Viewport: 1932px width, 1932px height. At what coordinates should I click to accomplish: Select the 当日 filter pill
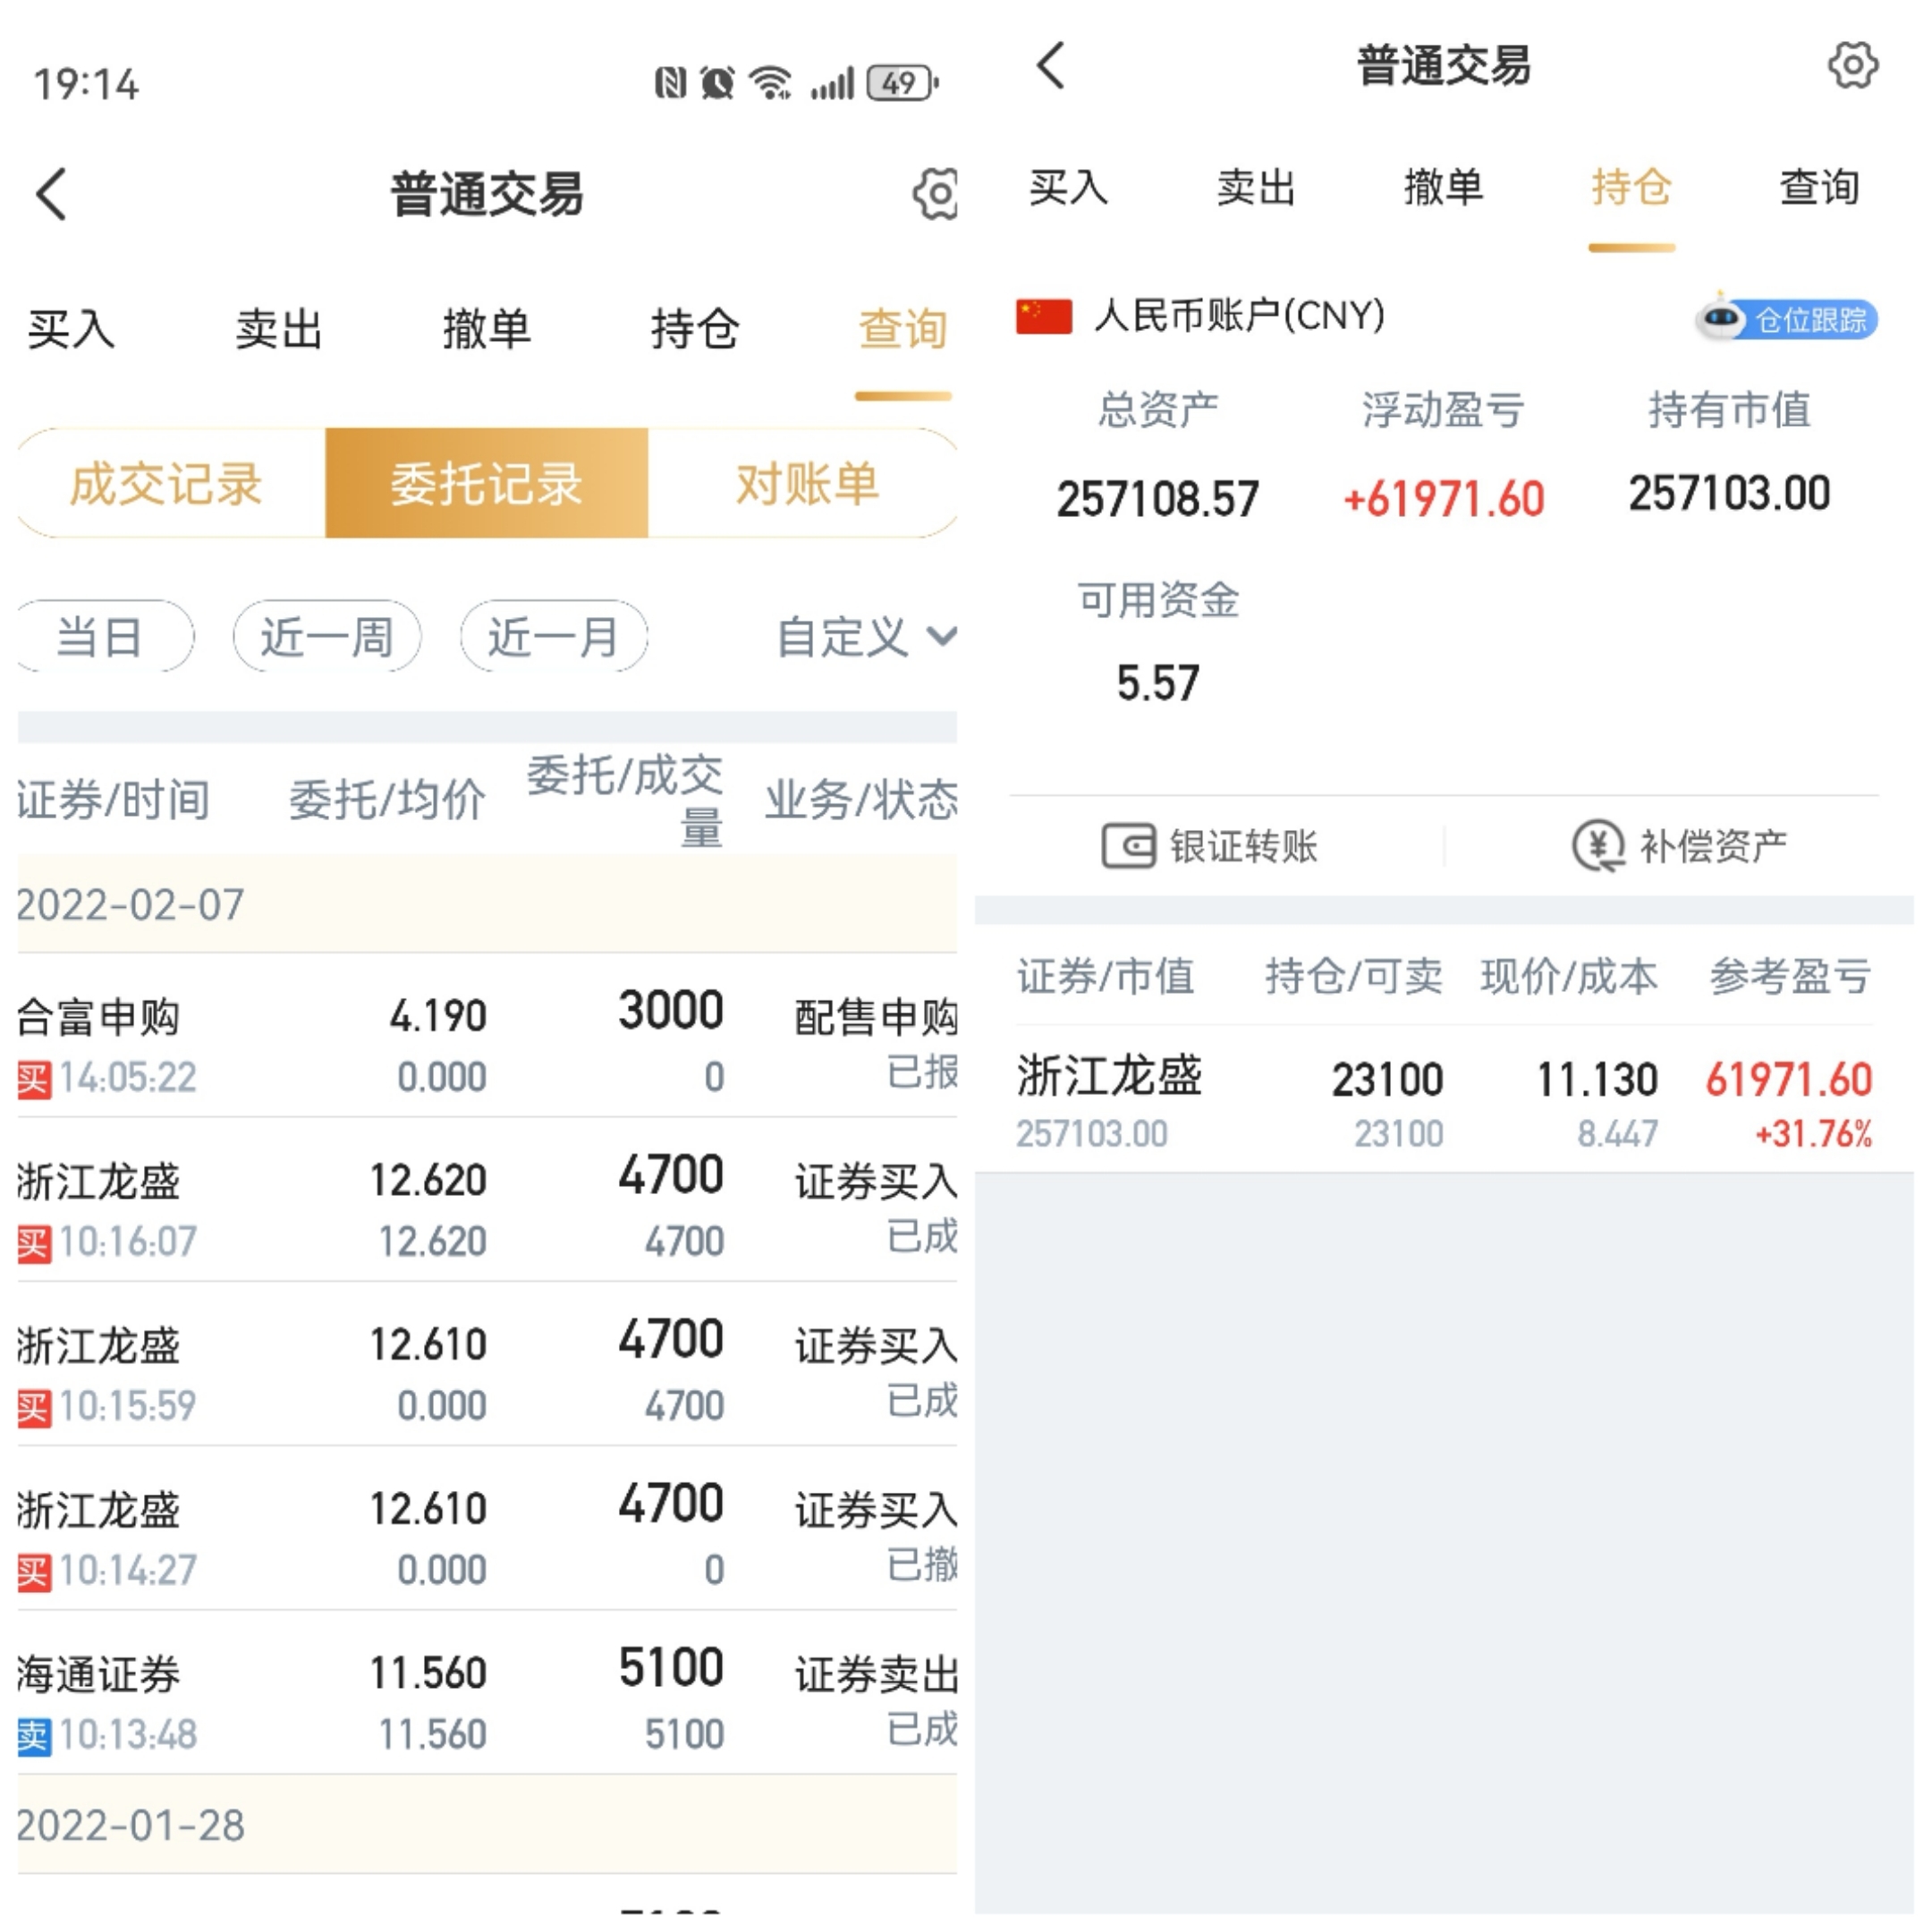click(100, 637)
